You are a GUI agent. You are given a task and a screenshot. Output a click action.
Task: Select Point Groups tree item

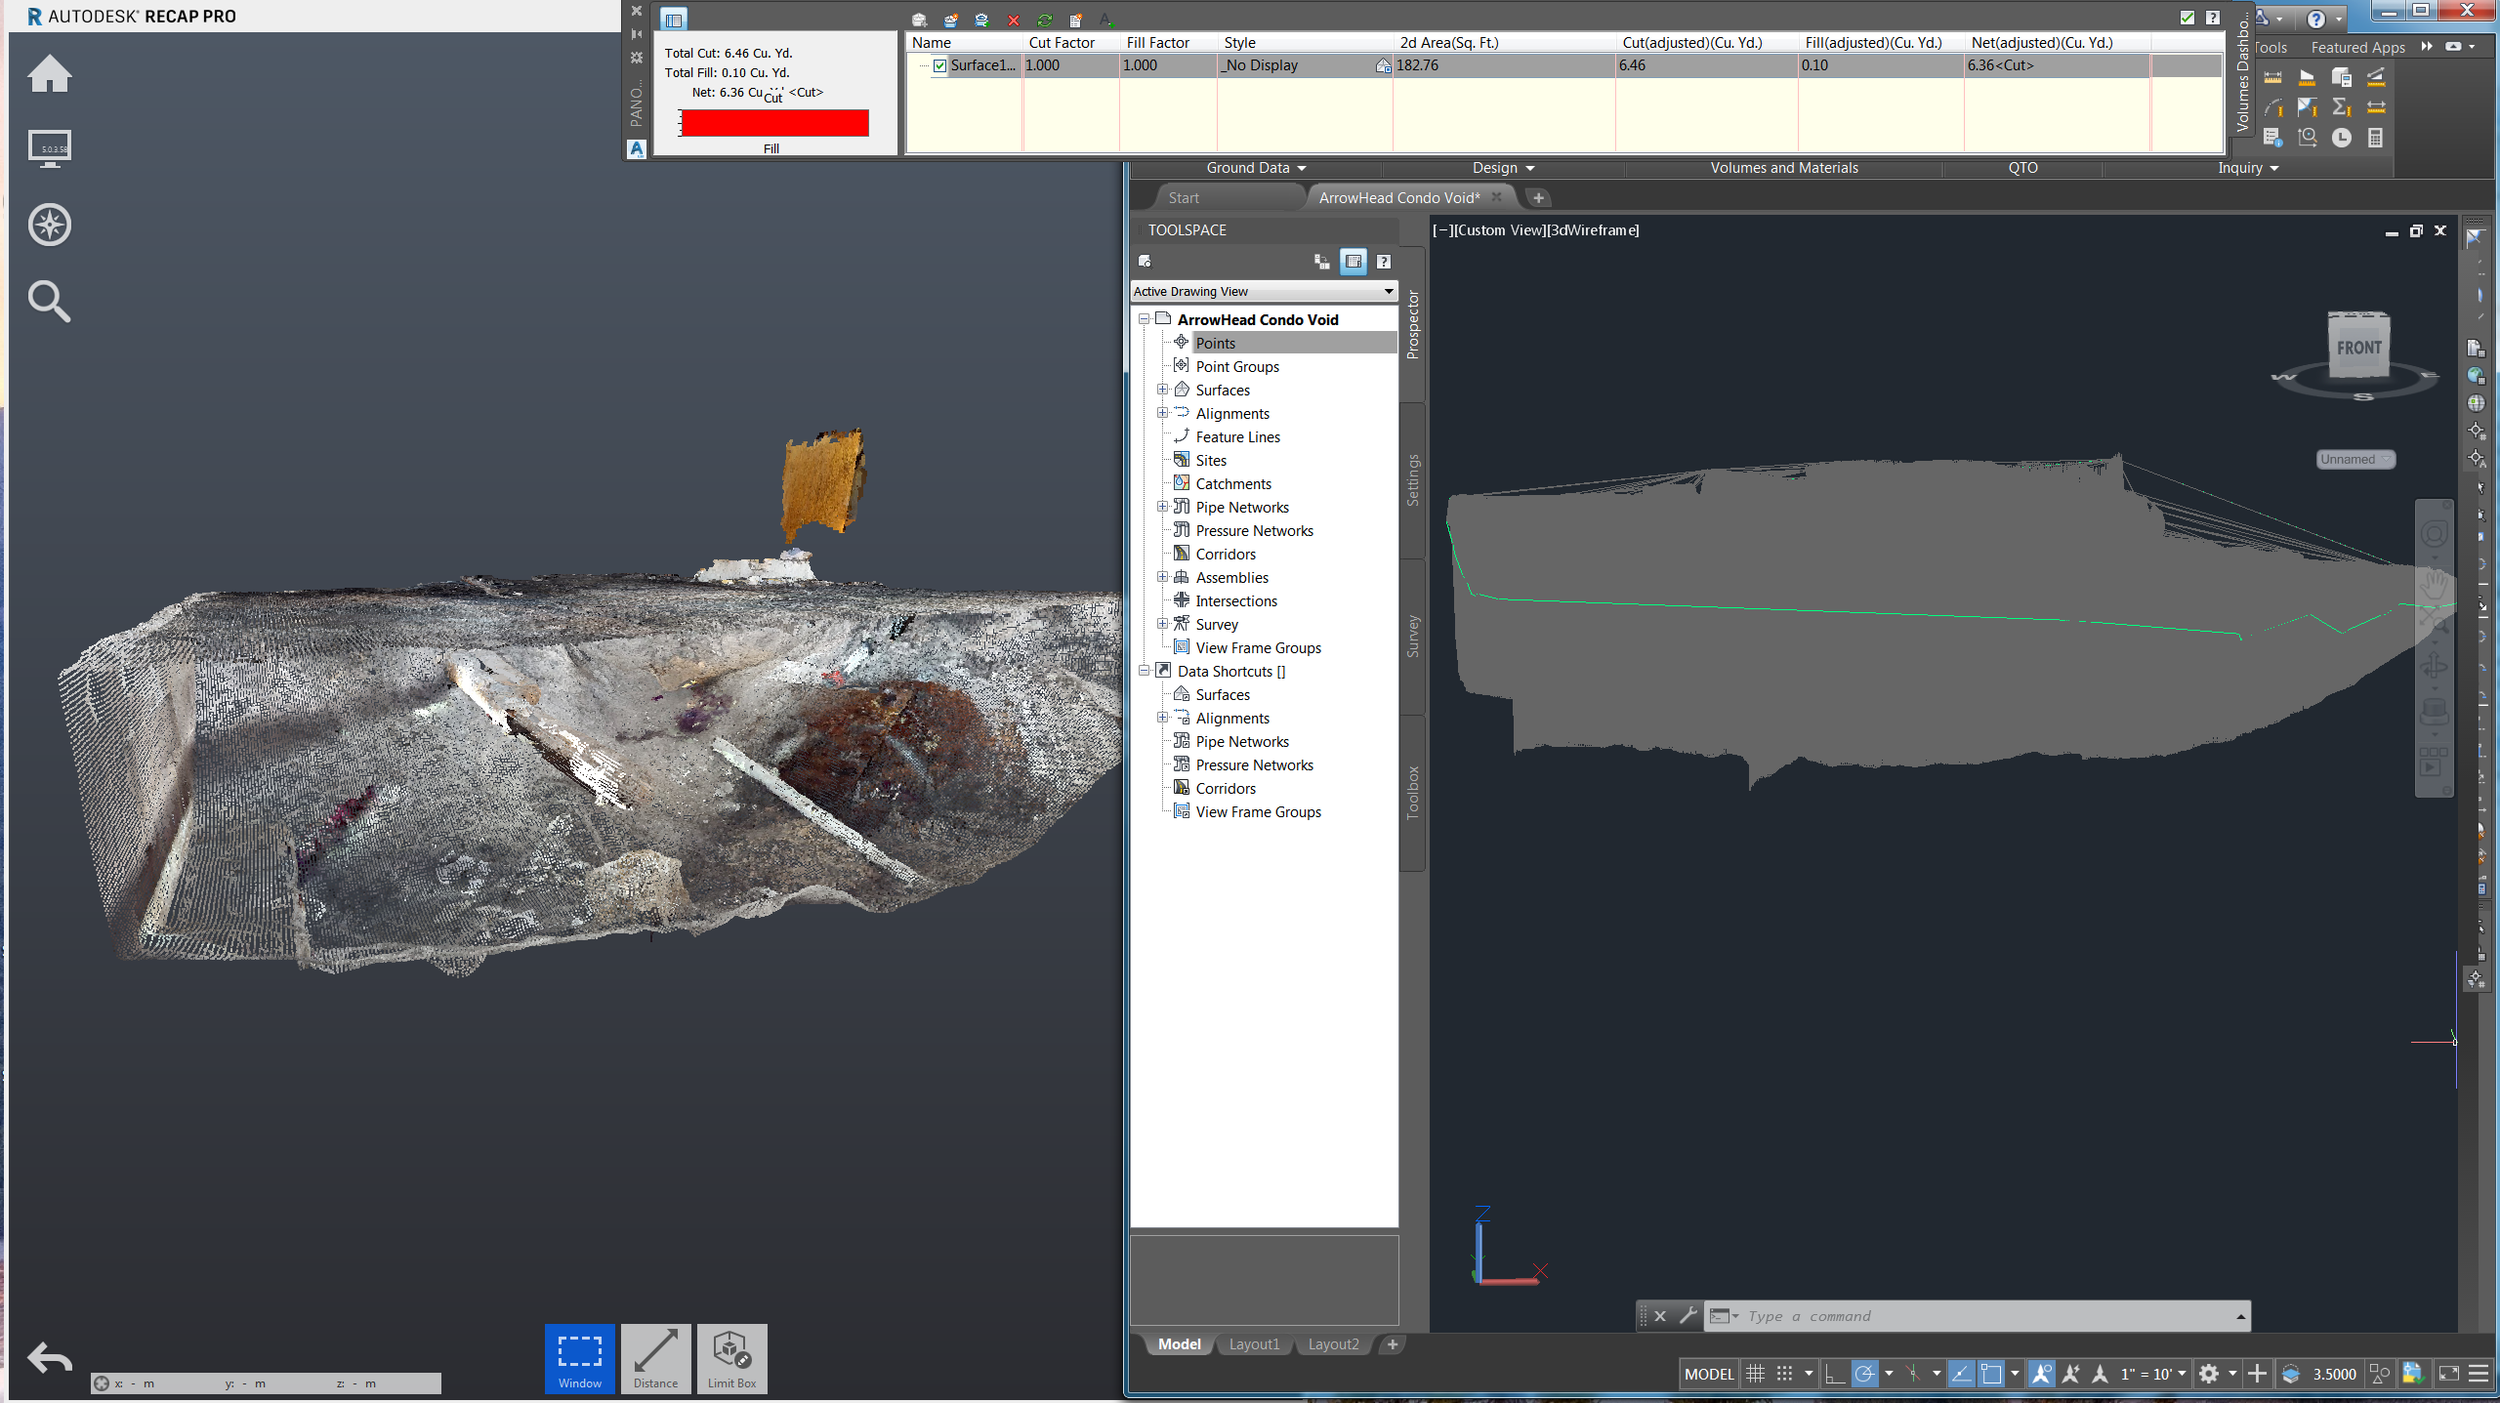coord(1237,367)
